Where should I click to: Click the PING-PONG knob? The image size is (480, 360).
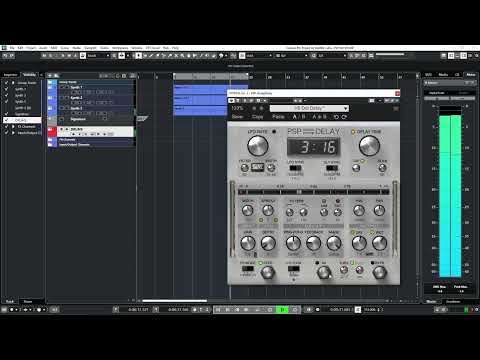pyautogui.click(x=293, y=243)
